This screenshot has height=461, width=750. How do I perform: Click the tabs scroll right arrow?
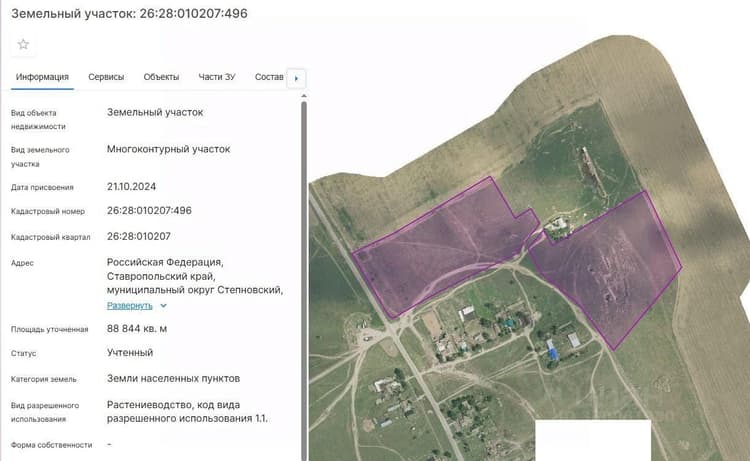pos(296,78)
